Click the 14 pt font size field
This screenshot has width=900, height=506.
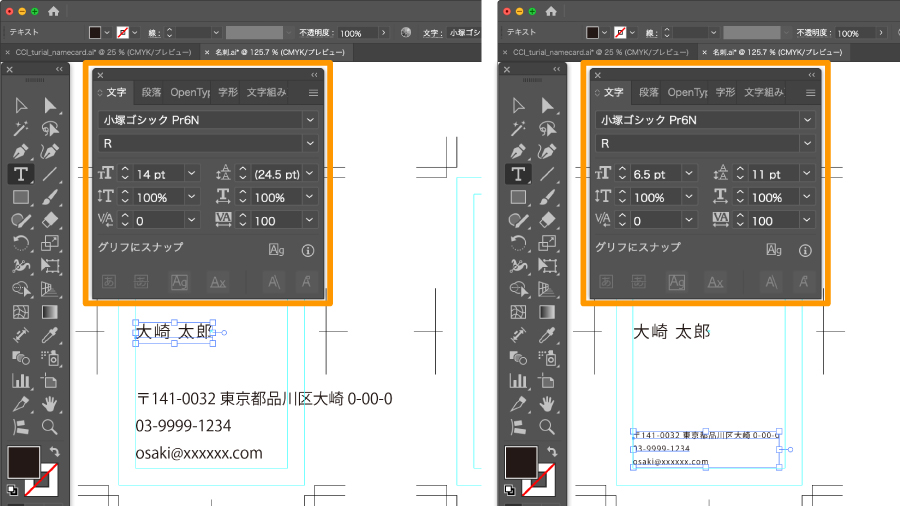pos(159,174)
